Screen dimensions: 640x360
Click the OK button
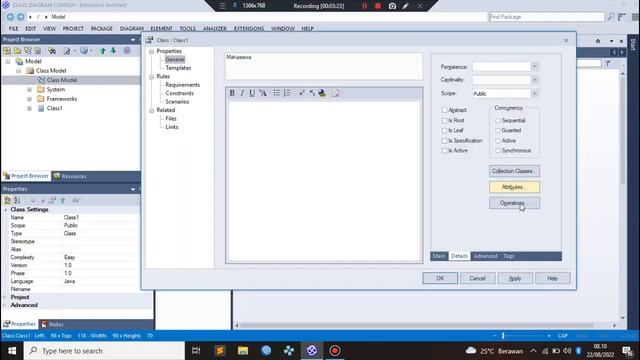pyautogui.click(x=440, y=278)
